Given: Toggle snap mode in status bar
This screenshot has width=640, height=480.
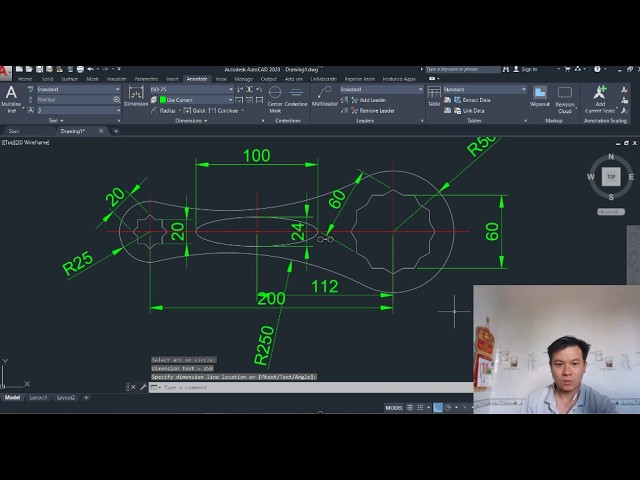Looking at the screenshot, I should click(420, 407).
